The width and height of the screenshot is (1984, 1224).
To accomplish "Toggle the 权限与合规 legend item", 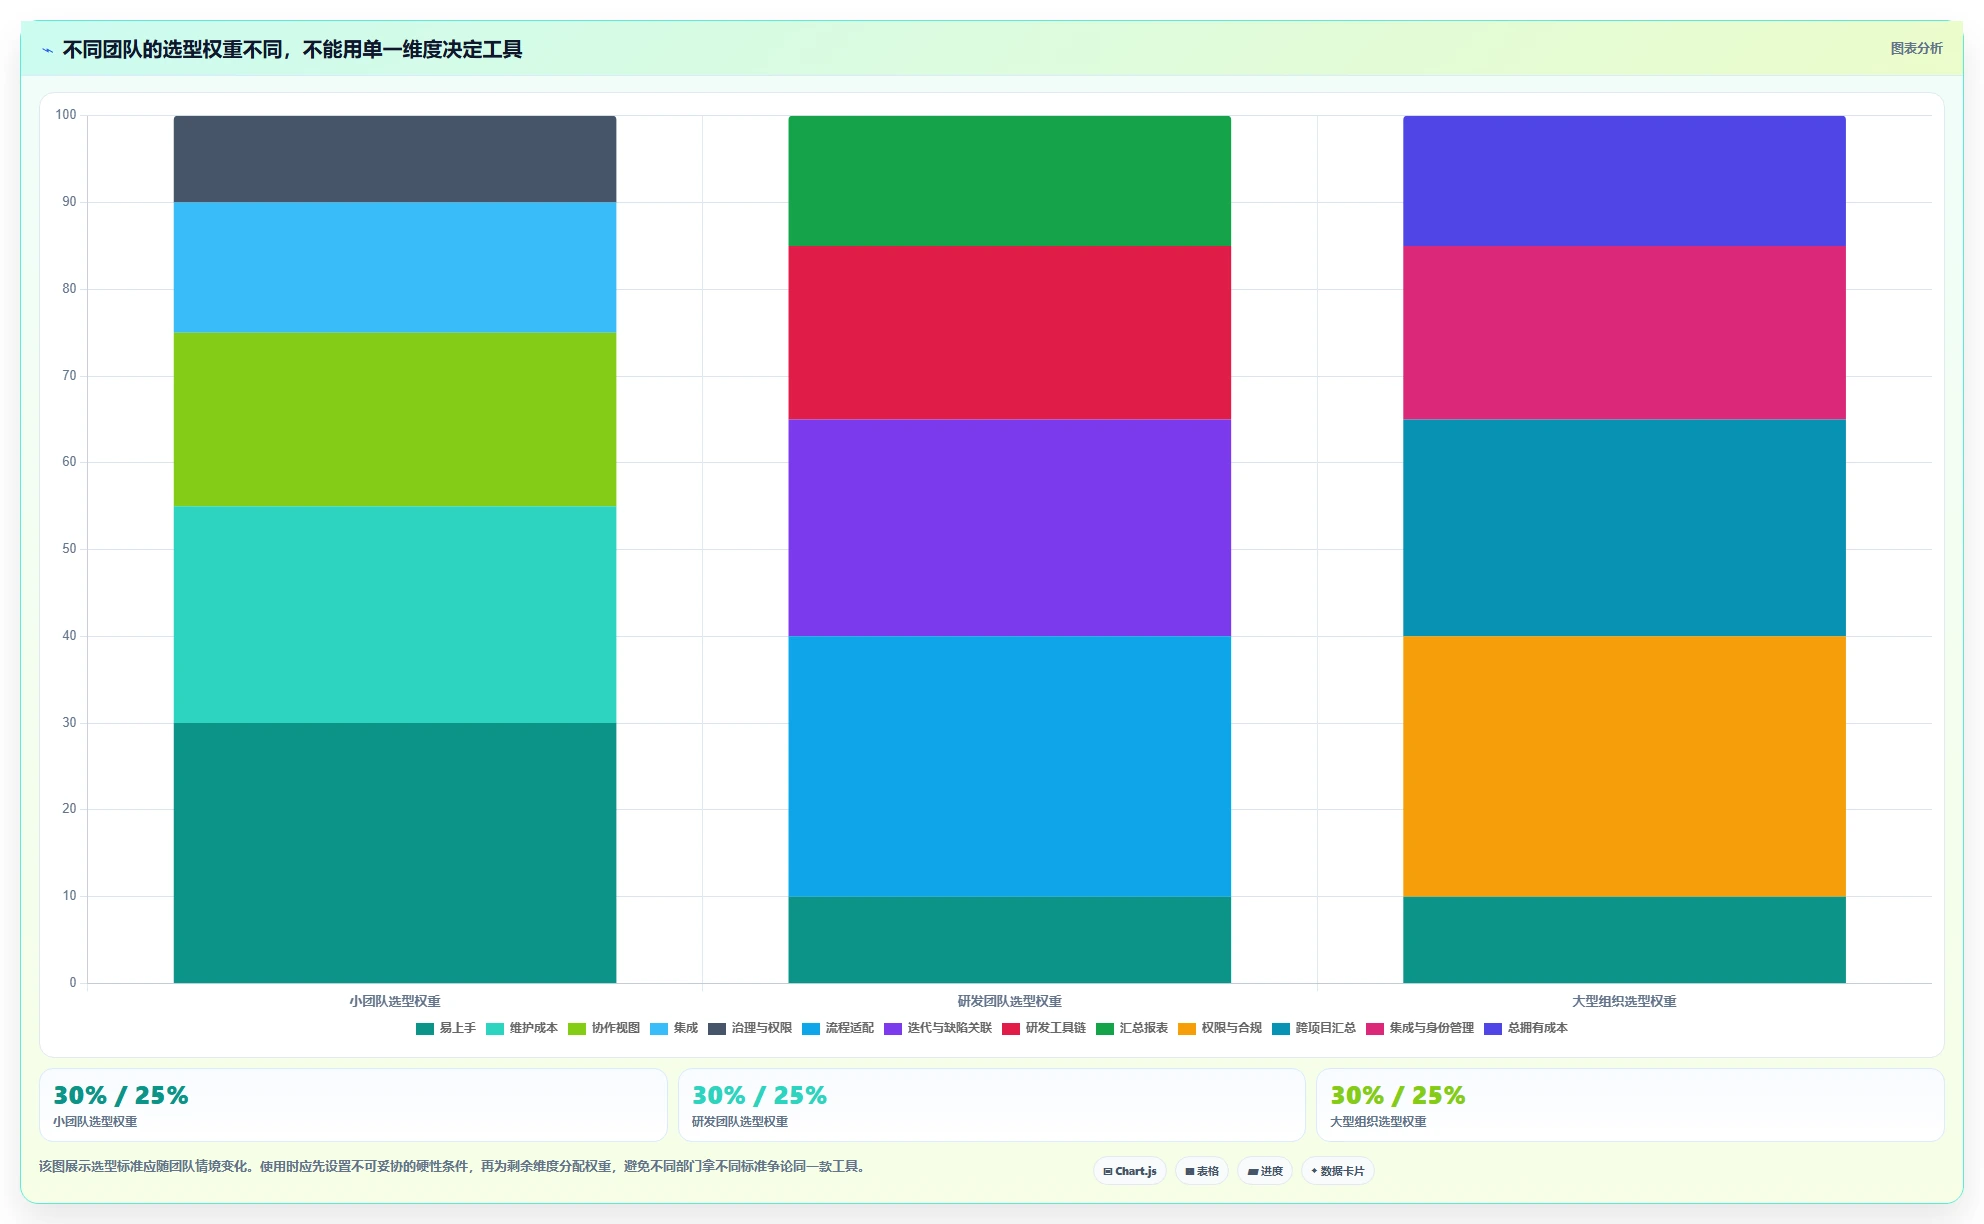I will 1220,1028.
